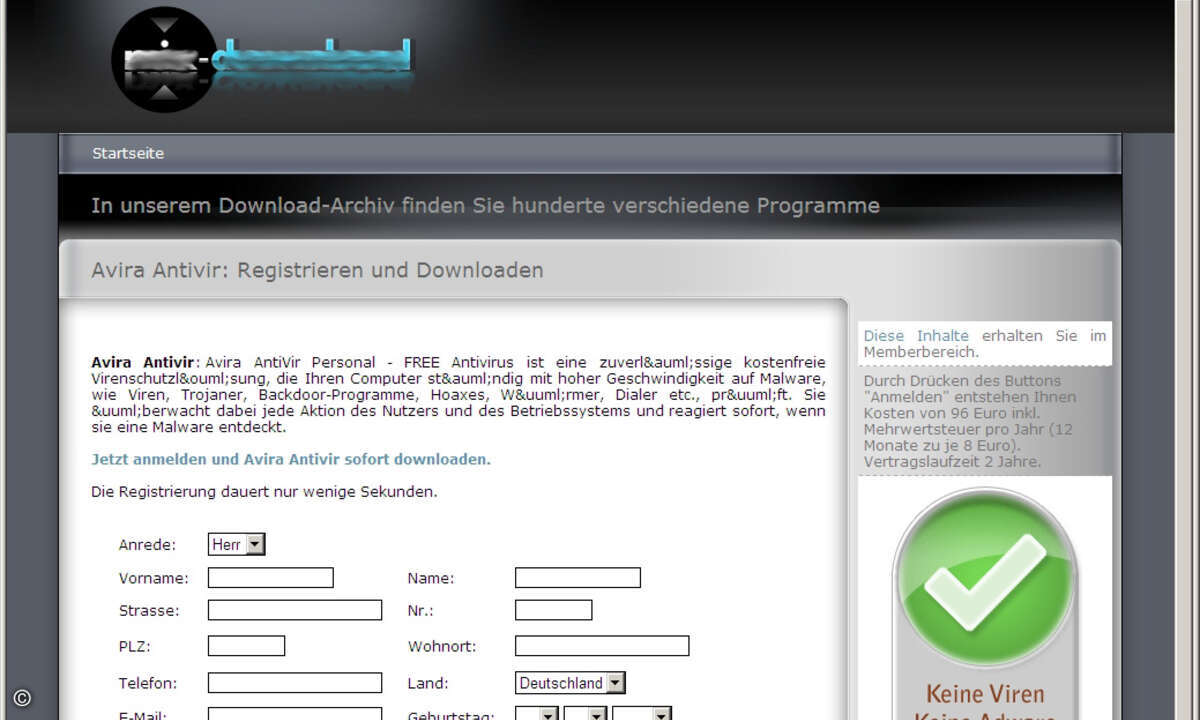Focus the Nr. house number field
1200x720 pixels.
[x=554, y=610]
